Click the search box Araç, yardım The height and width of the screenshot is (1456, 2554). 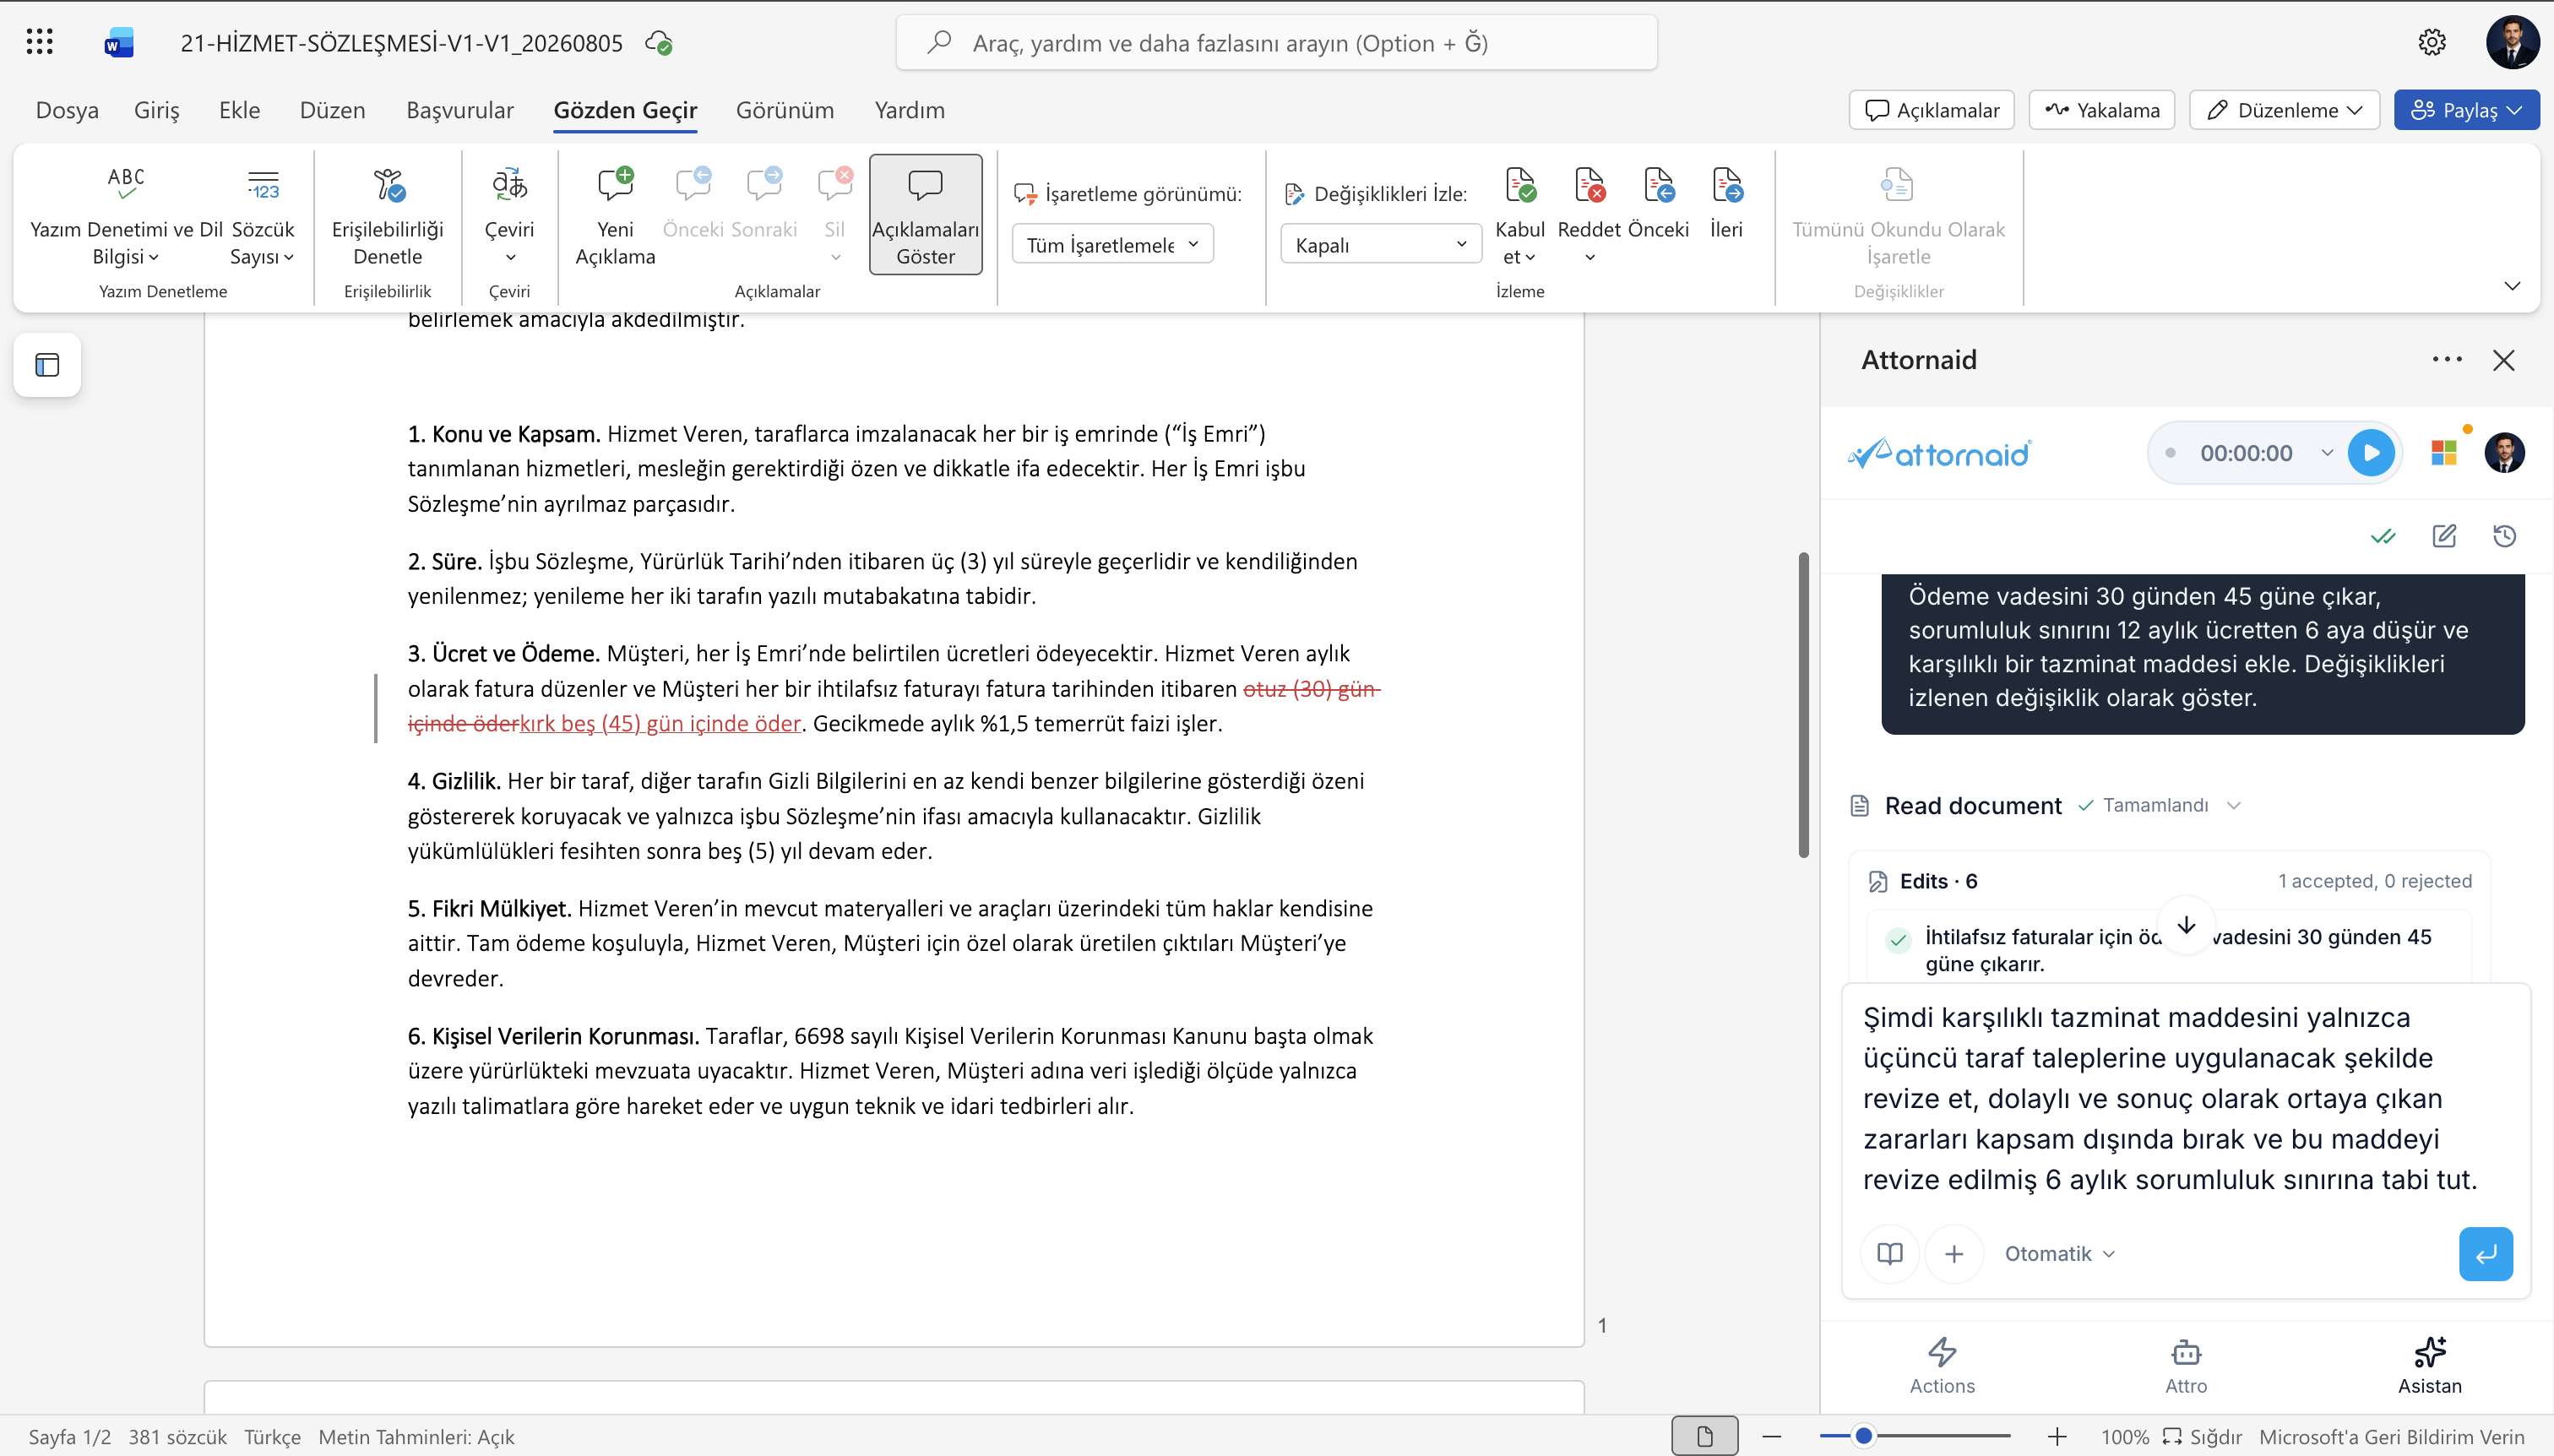[1277, 43]
